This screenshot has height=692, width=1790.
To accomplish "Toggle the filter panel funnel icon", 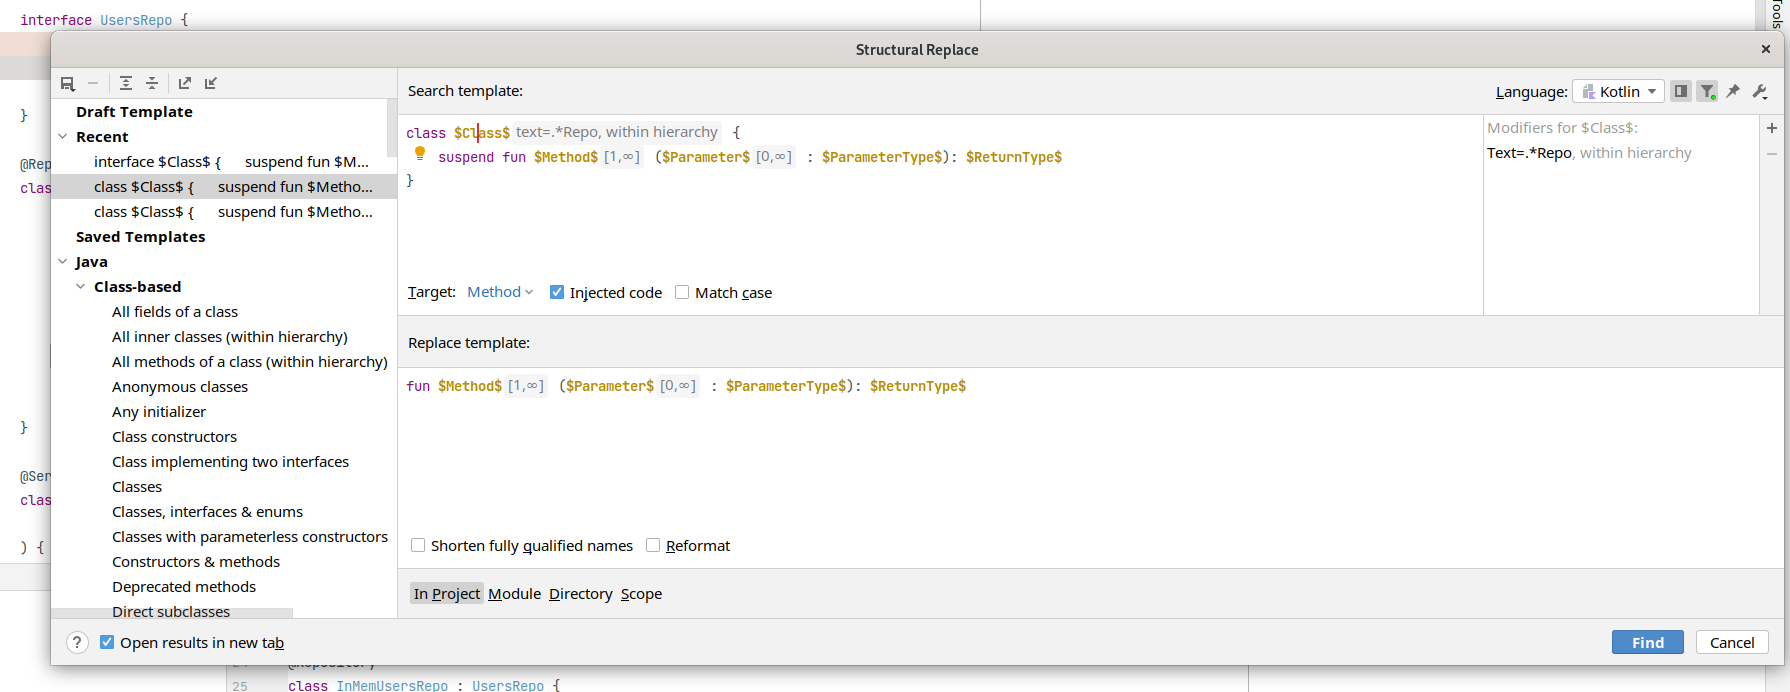I will pos(1708,91).
